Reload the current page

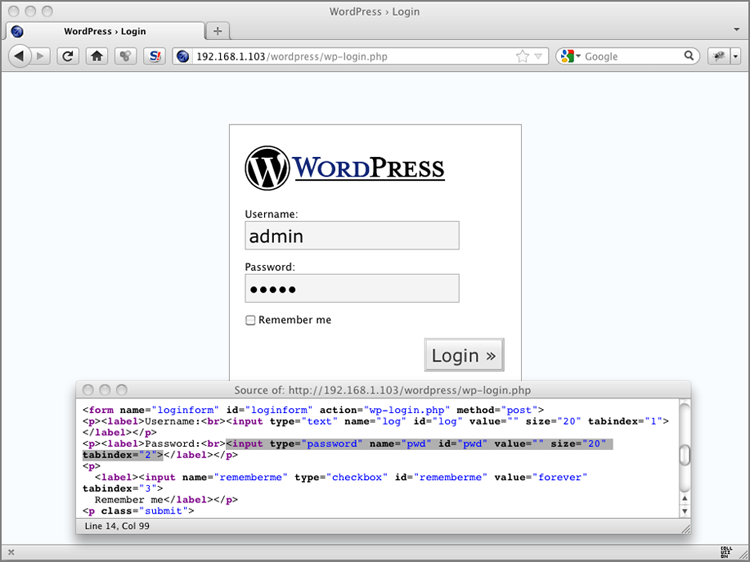[68, 56]
